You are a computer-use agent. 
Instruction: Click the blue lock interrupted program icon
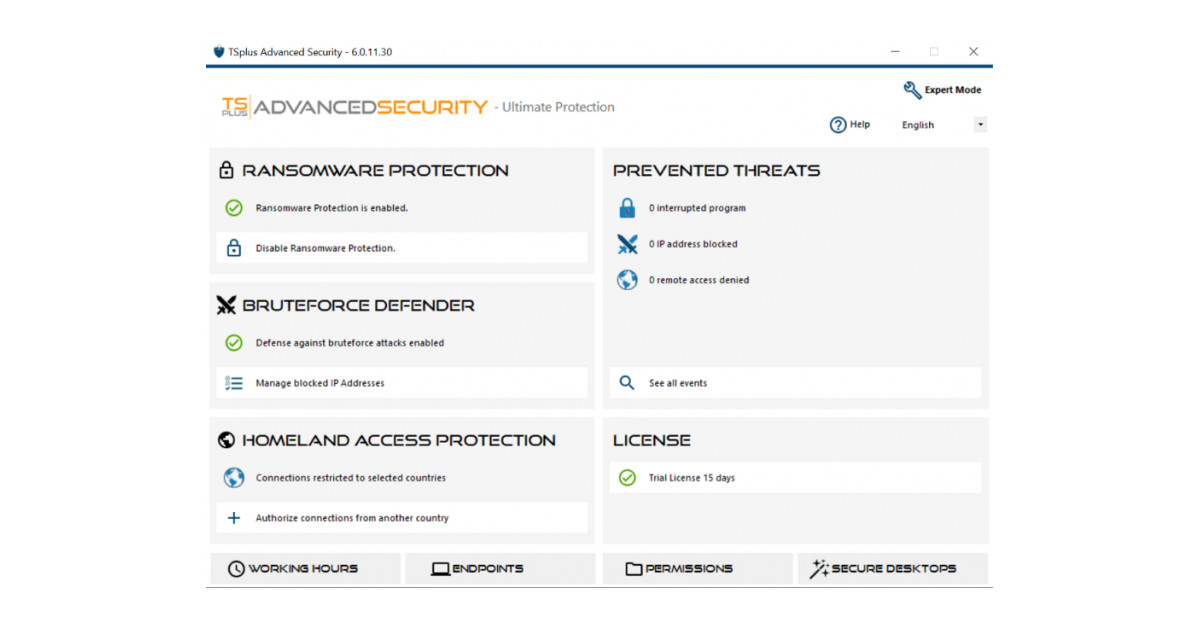point(627,208)
